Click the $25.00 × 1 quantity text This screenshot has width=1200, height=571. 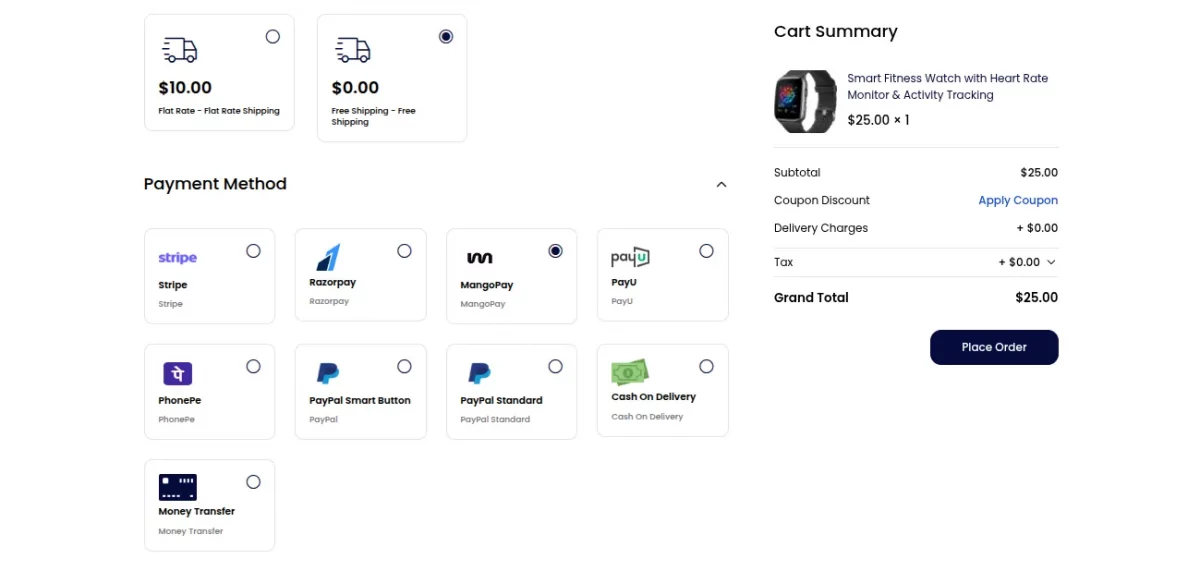pyautogui.click(x=878, y=120)
